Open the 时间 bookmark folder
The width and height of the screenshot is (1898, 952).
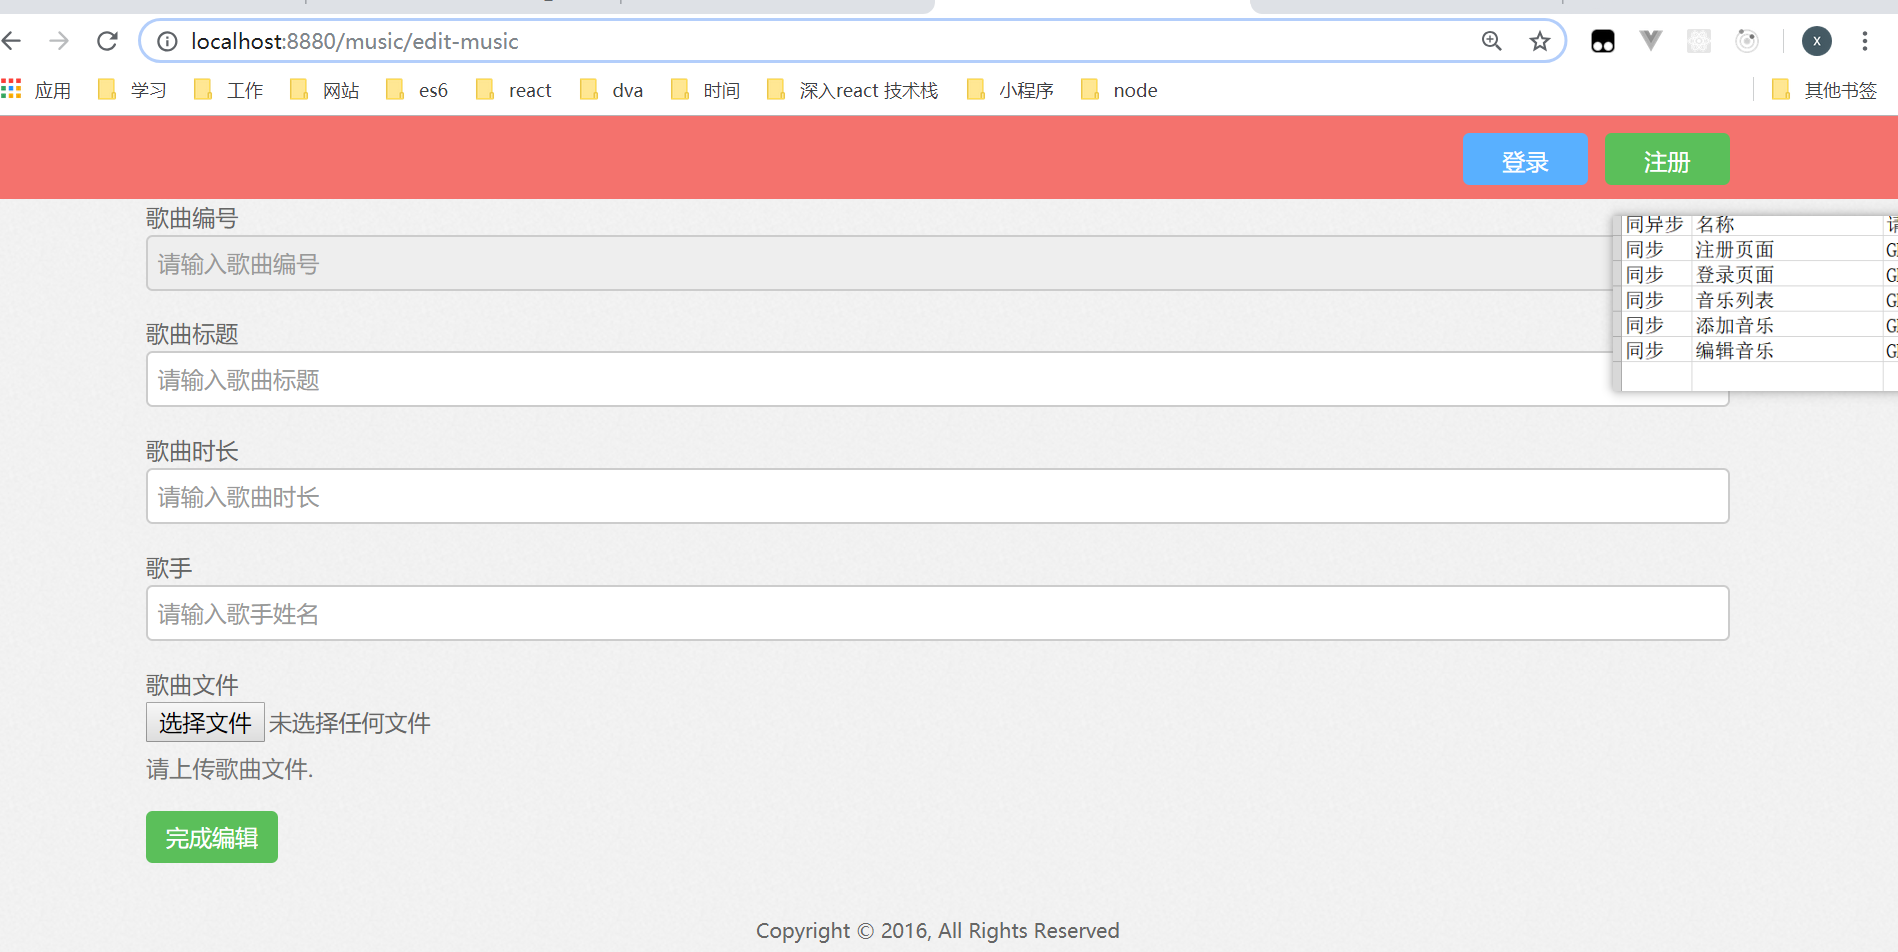[x=705, y=90]
